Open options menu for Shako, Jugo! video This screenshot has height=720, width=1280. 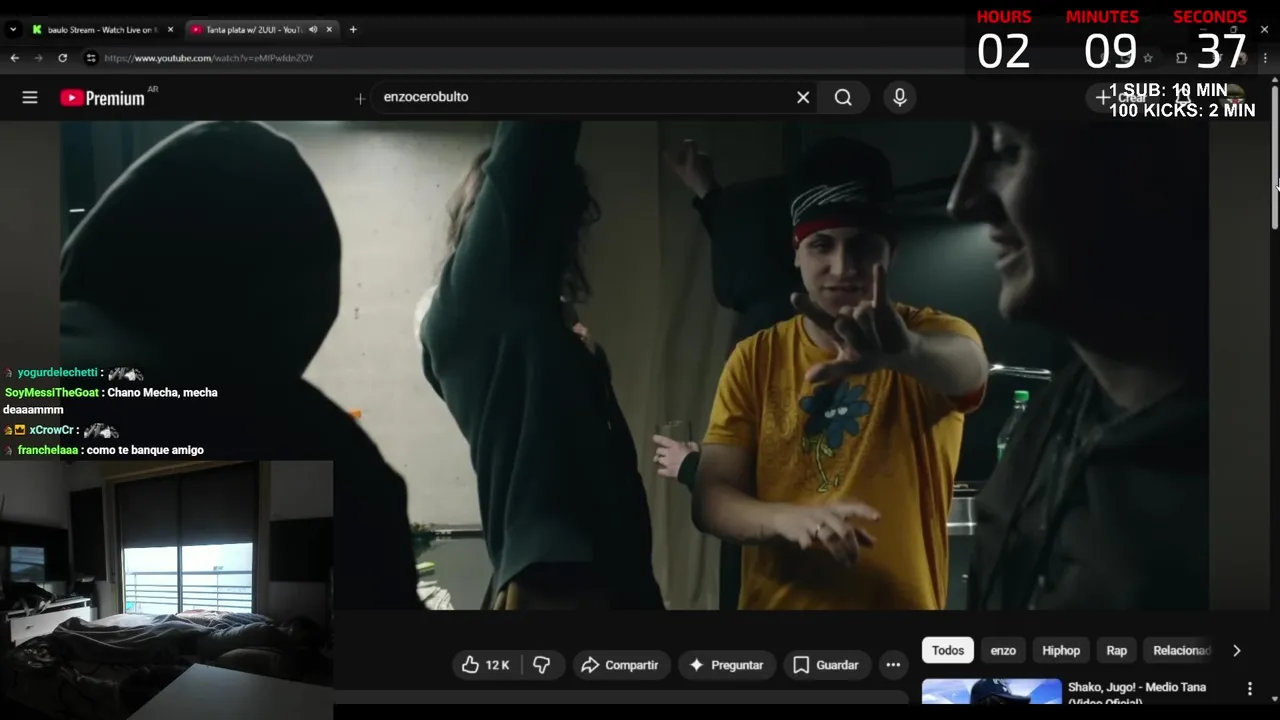pos(1249,688)
